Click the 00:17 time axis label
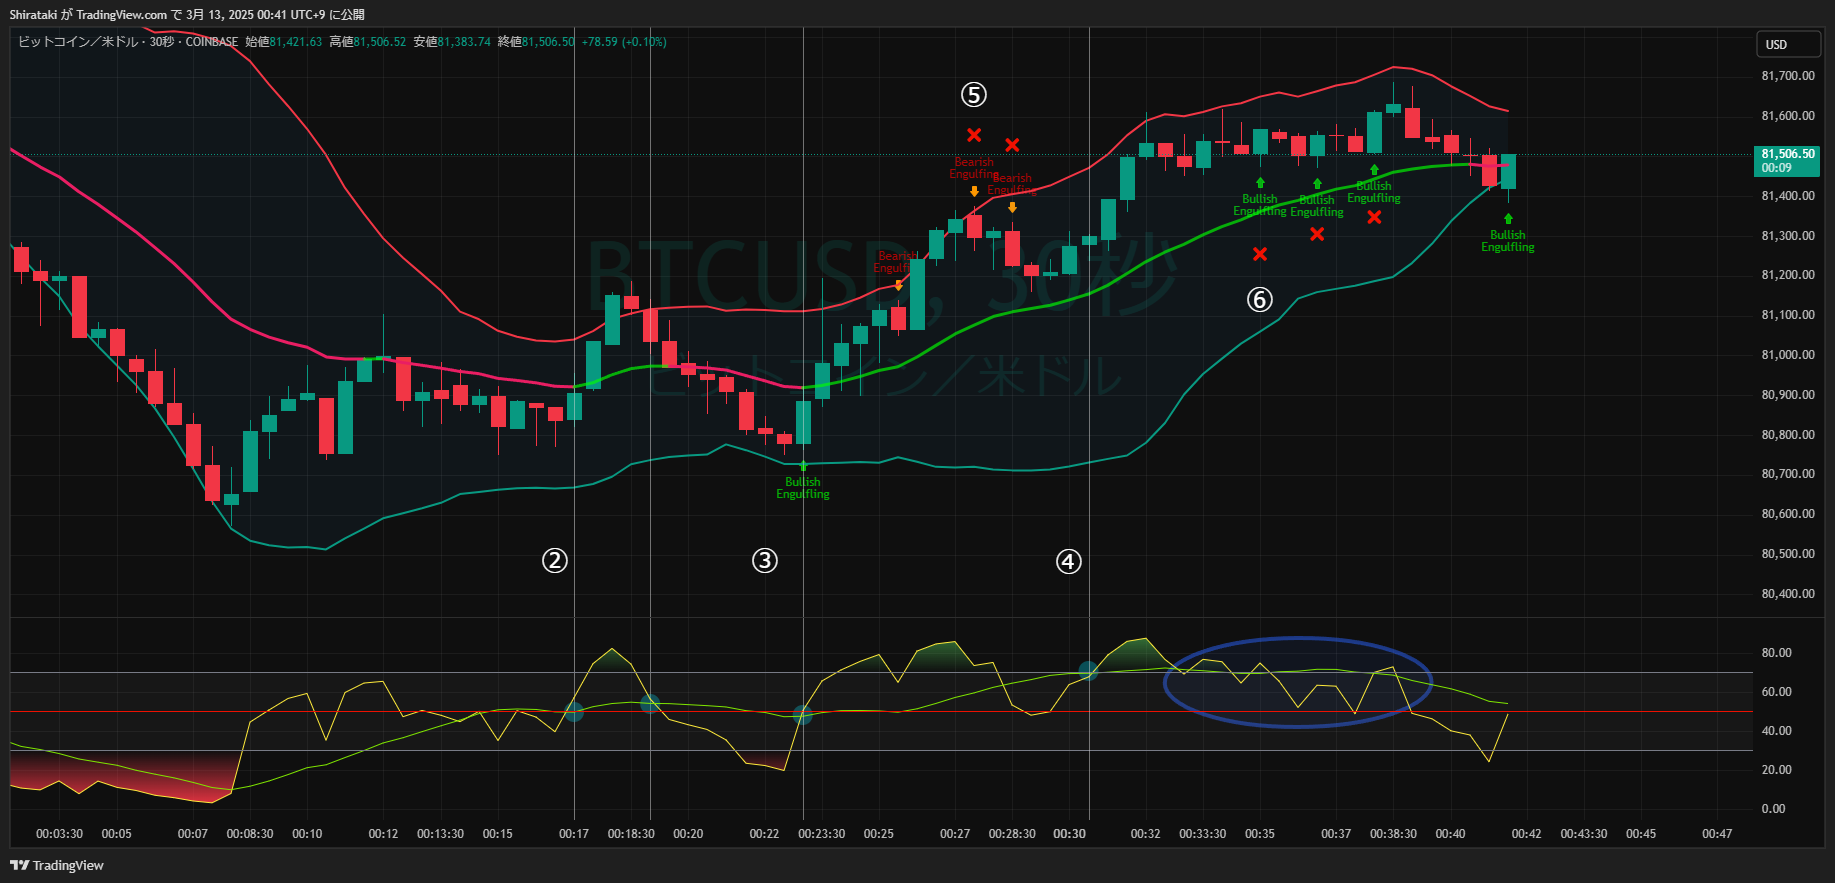 coord(574,834)
